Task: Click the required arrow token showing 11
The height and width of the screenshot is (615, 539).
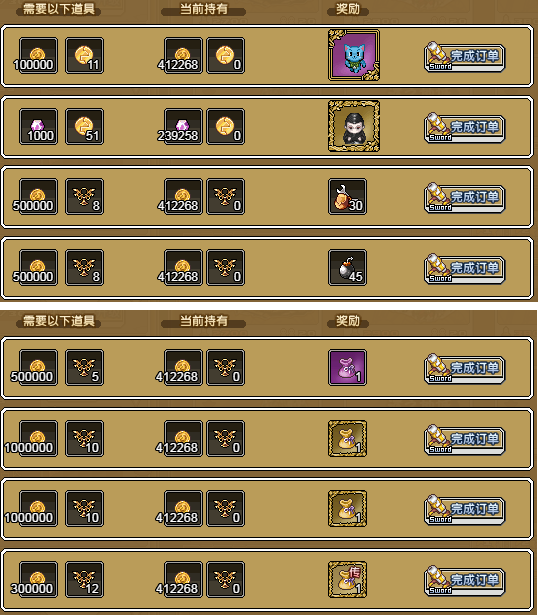Action: pos(85,55)
